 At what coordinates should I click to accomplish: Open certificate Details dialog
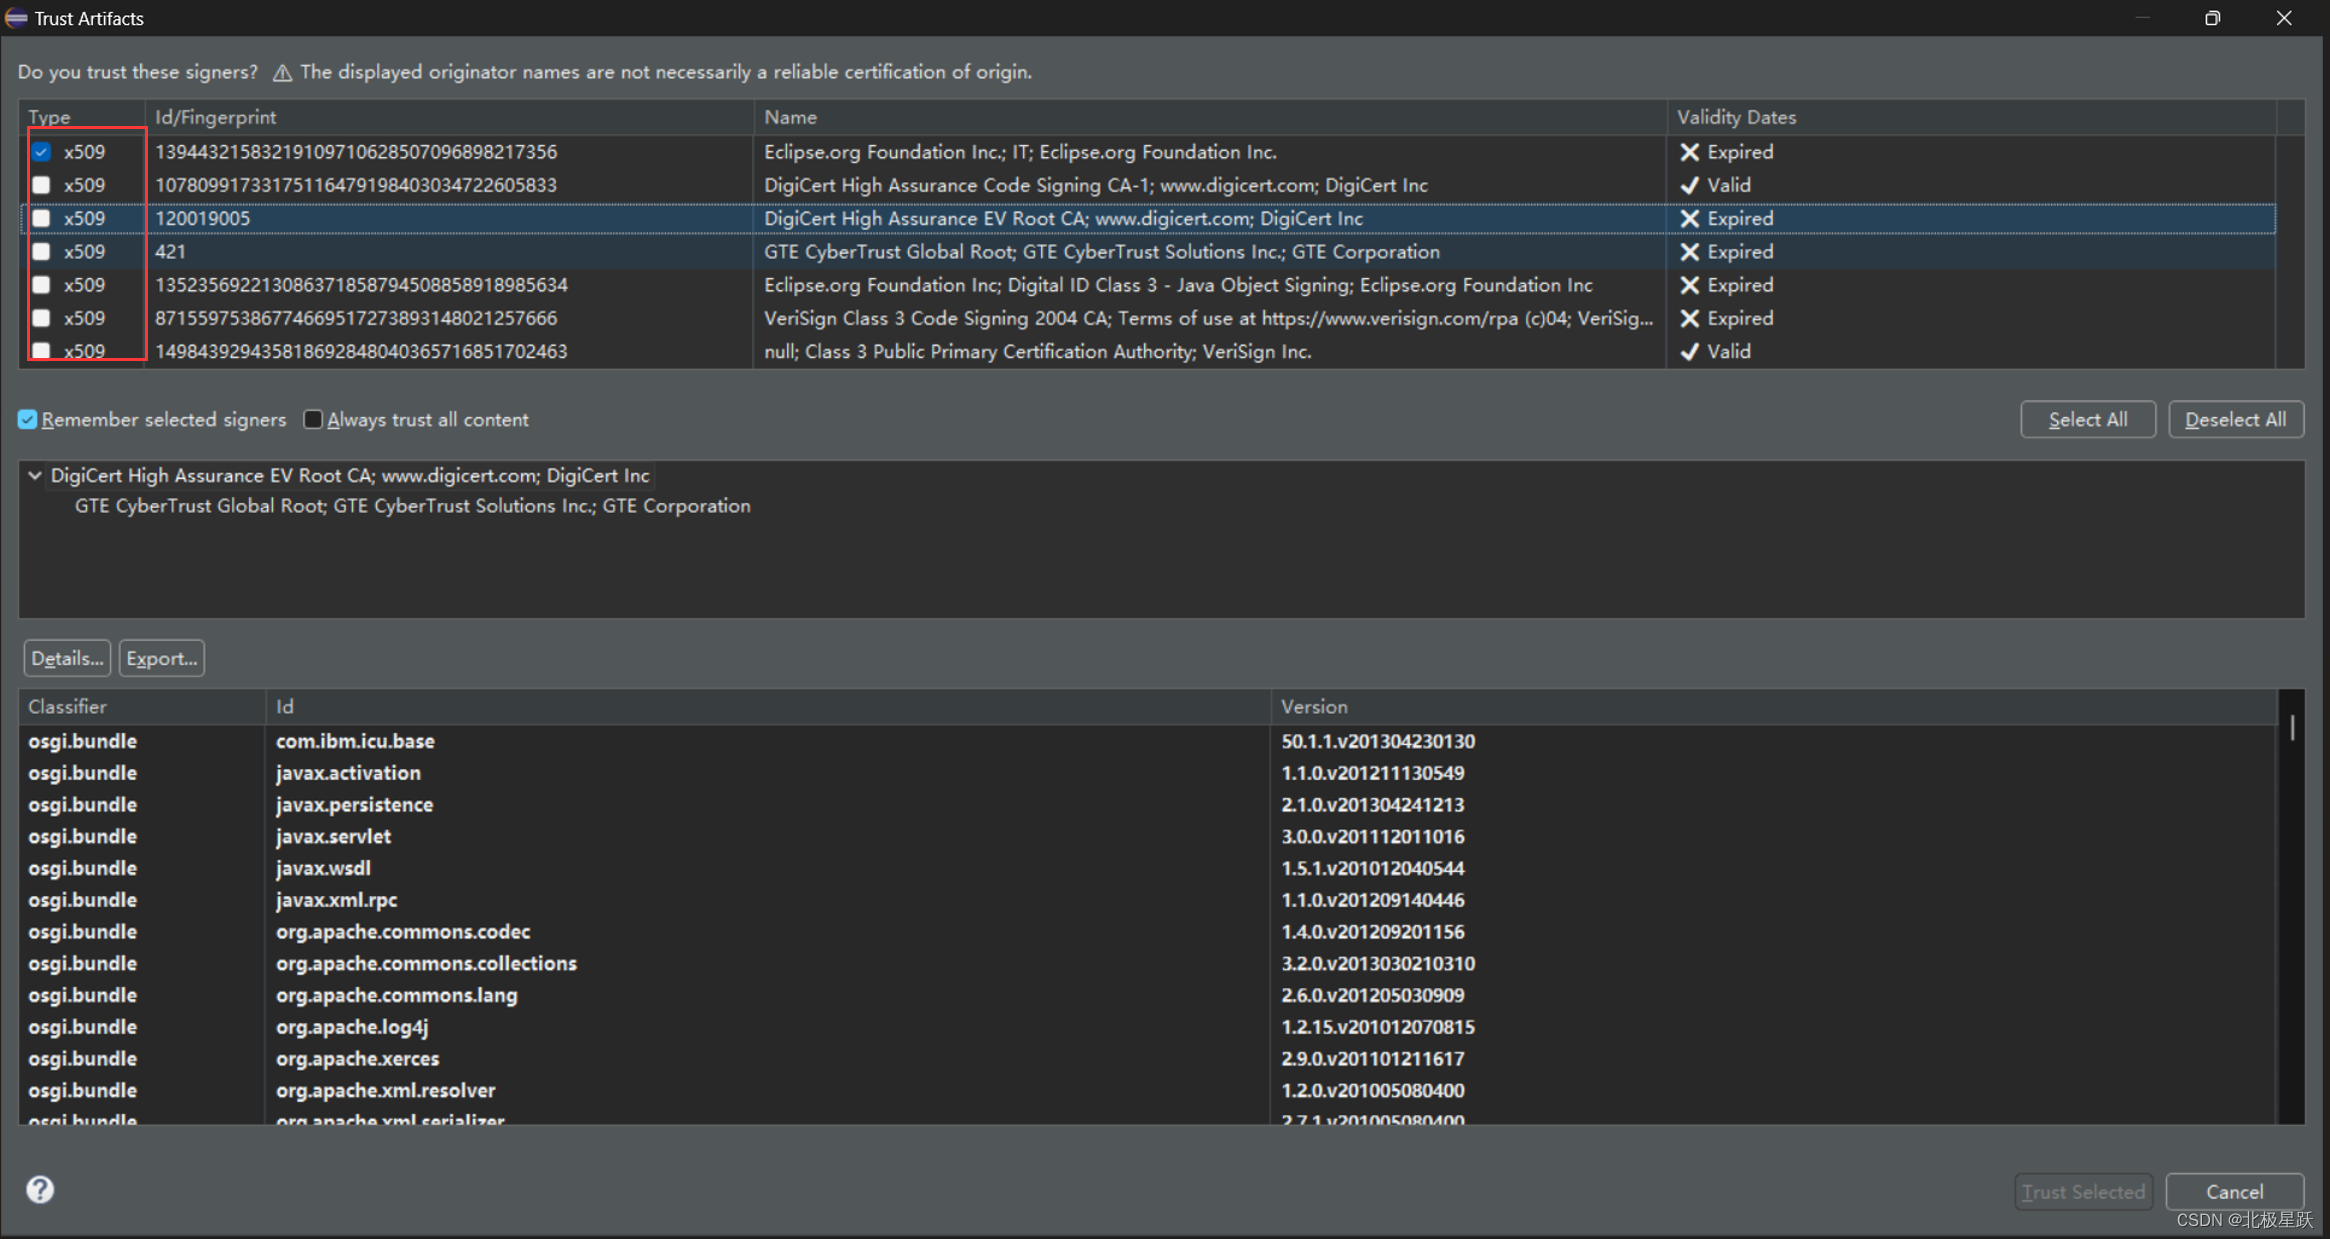coord(67,658)
